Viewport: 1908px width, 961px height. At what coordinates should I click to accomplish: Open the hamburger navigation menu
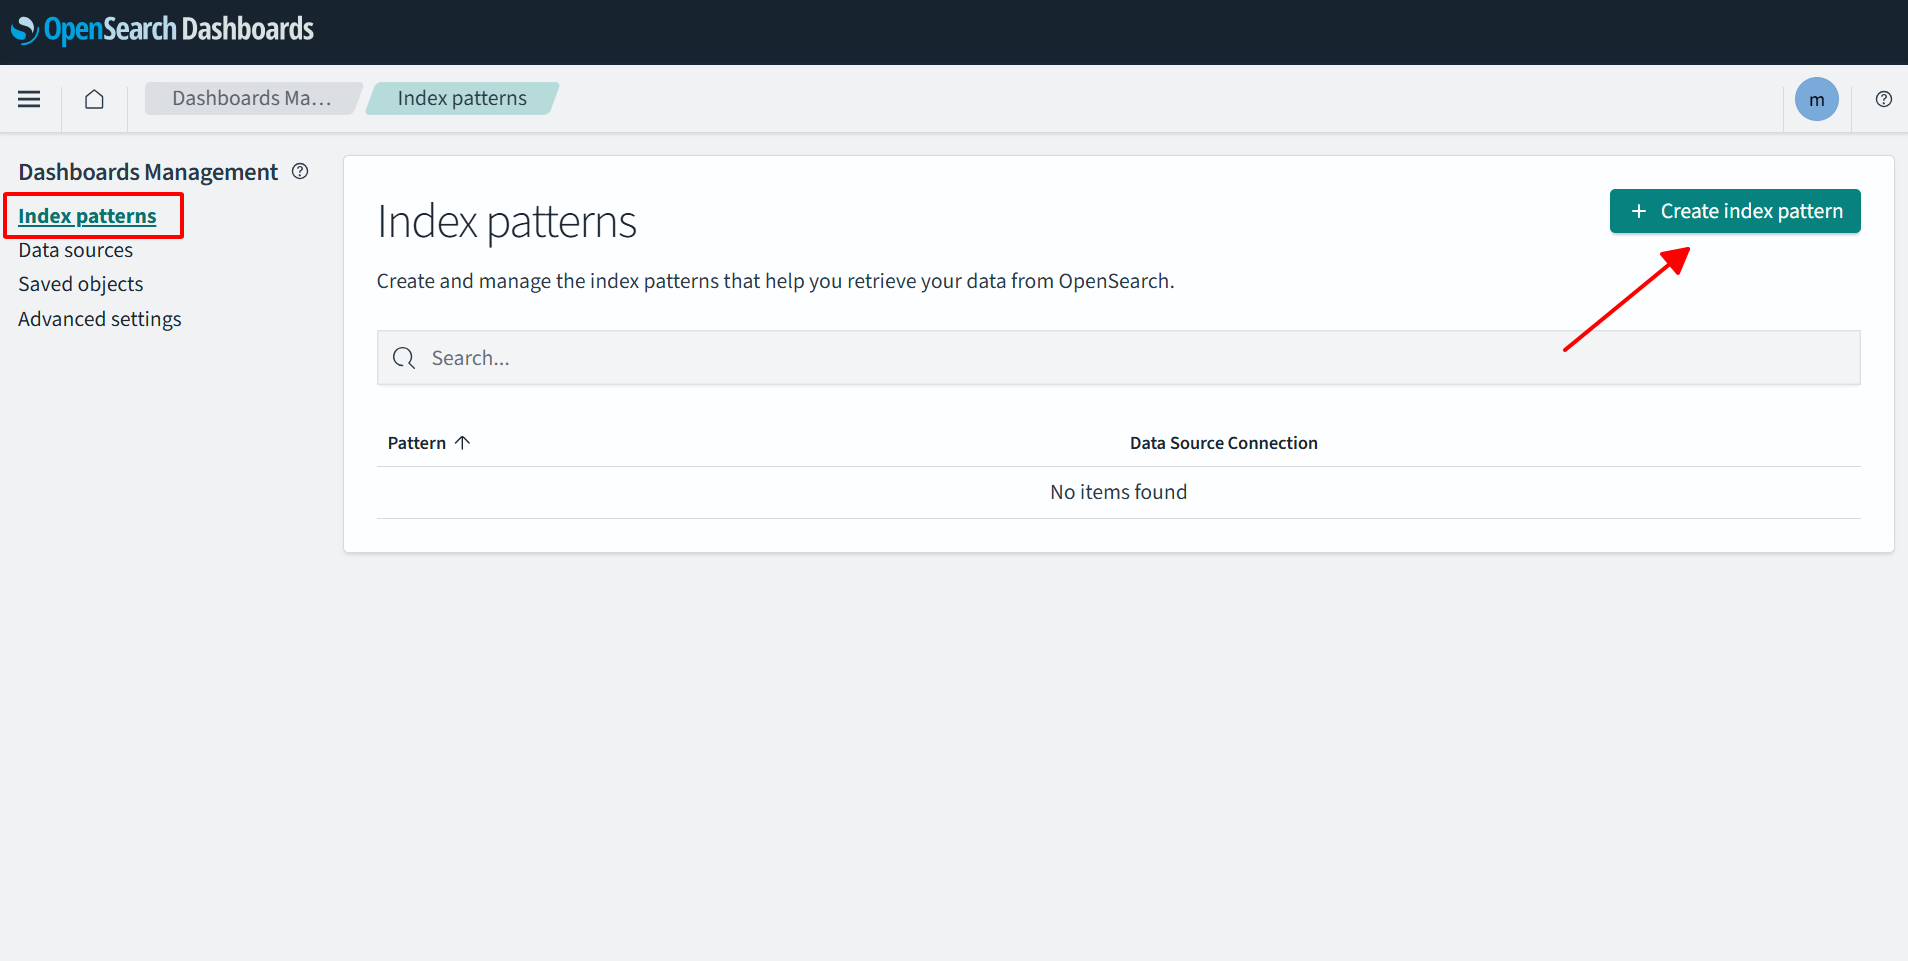click(29, 99)
